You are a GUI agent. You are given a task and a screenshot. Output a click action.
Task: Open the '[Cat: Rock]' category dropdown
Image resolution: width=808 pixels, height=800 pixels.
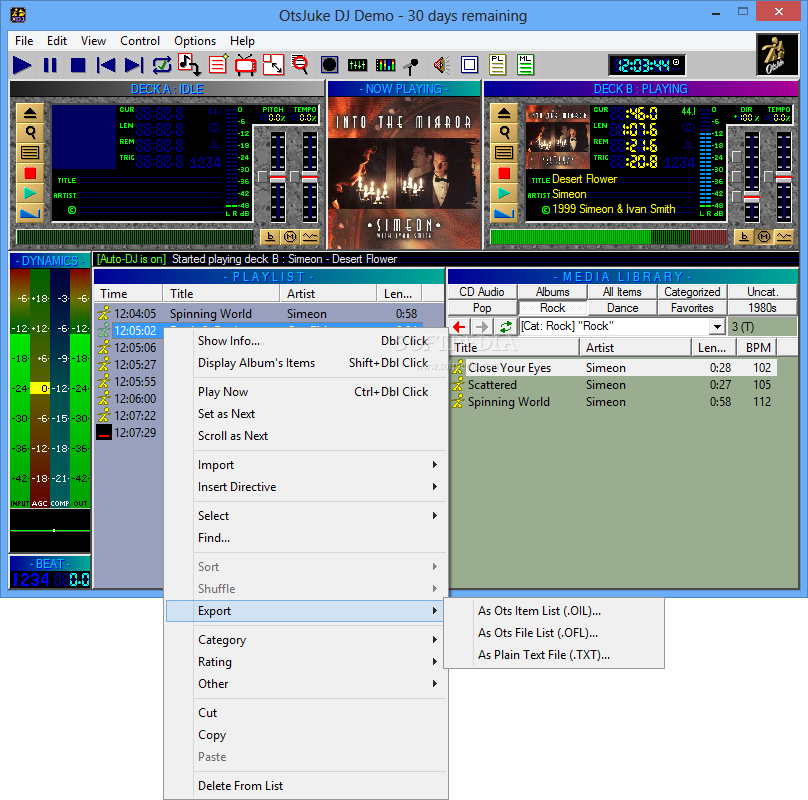click(x=716, y=327)
